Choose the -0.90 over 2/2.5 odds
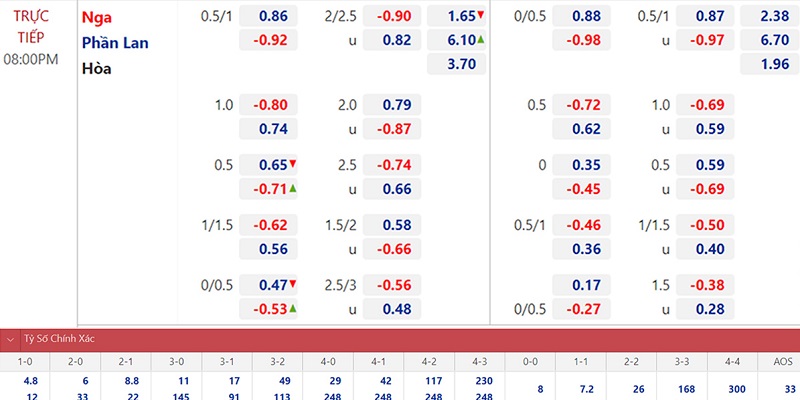Viewport: 800px width, 400px height. coord(392,16)
